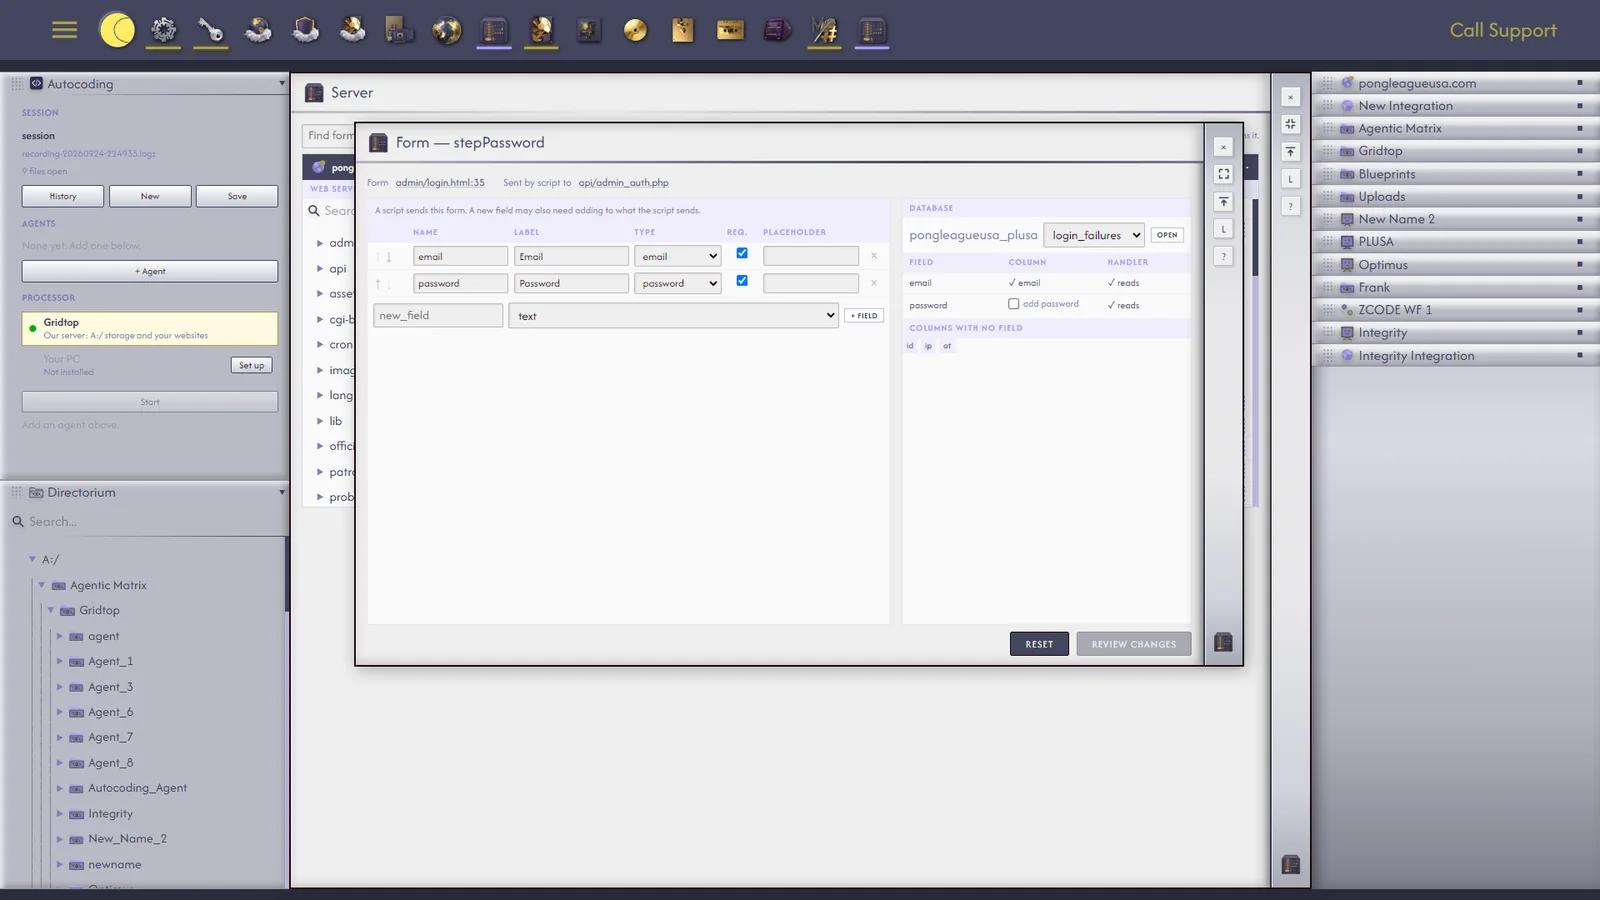Click the Reset button in the form dialog

point(1039,644)
